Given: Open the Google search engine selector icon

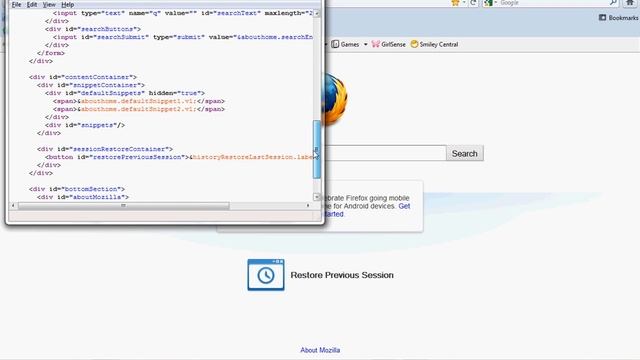Looking at the screenshot, I should click(x=488, y=3).
